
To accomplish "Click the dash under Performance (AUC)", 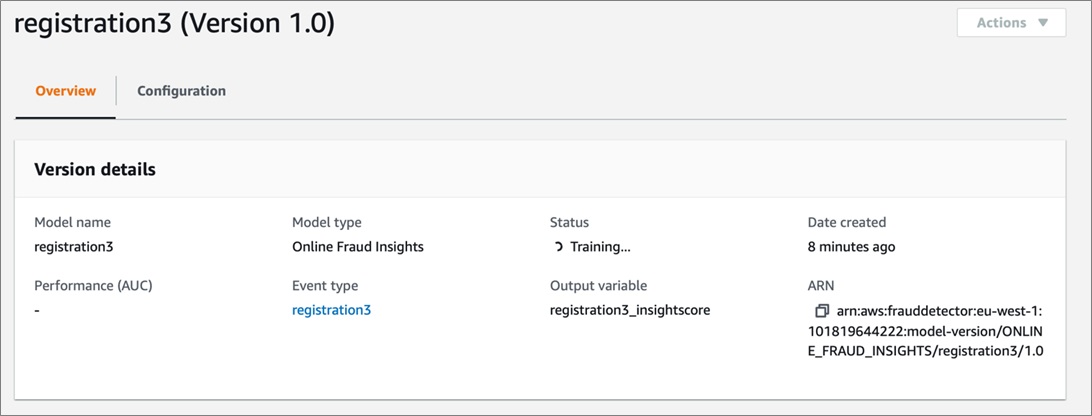I will 37,311.
